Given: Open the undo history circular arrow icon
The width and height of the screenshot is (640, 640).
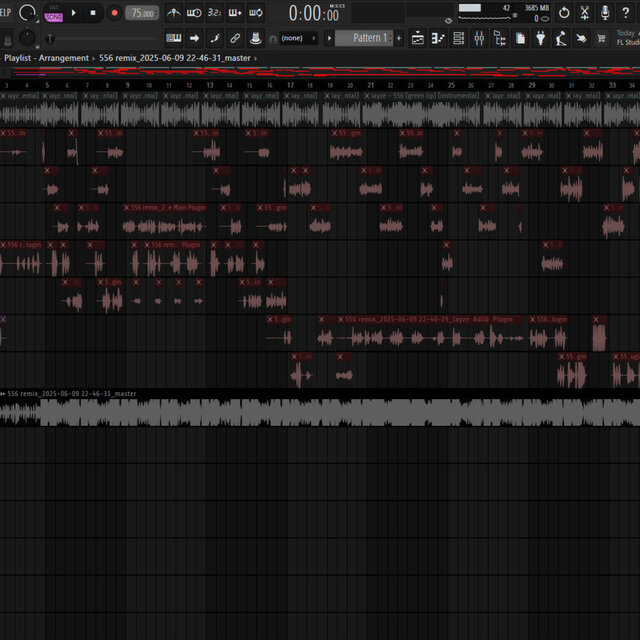Looking at the screenshot, I should [x=564, y=13].
